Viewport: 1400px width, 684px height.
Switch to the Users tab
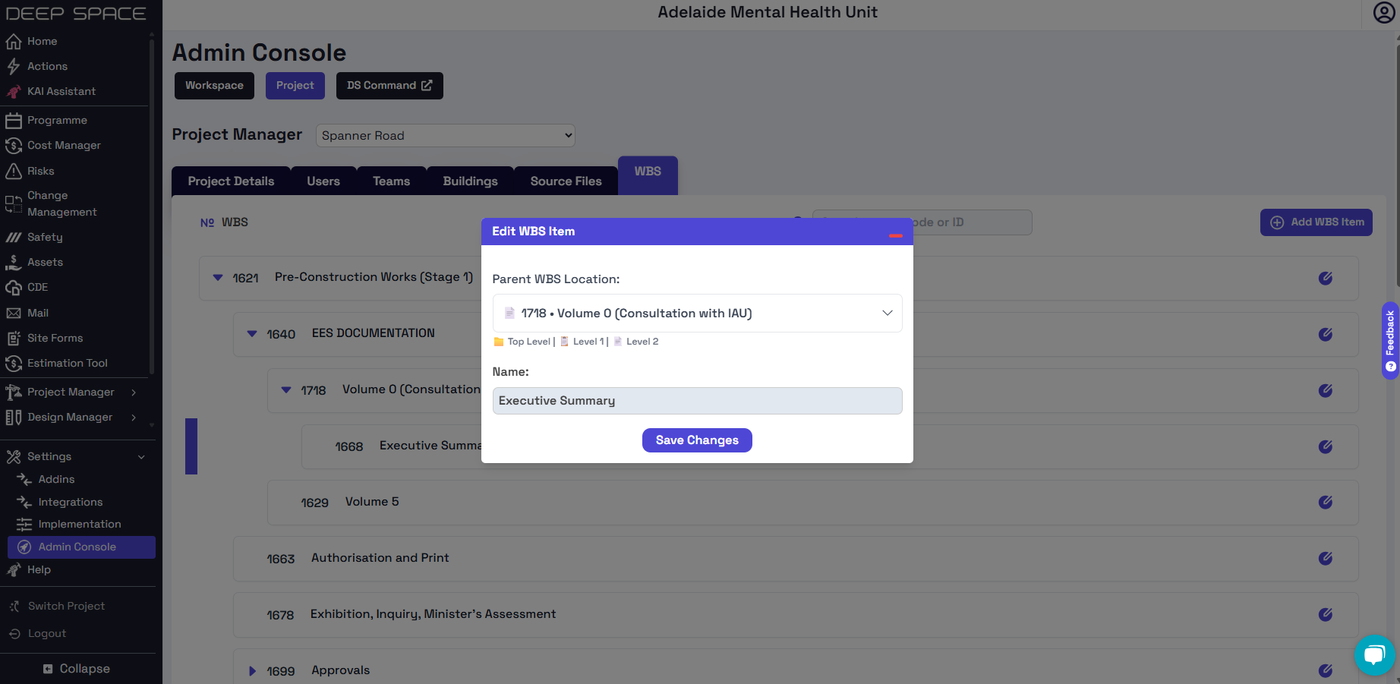click(x=323, y=181)
